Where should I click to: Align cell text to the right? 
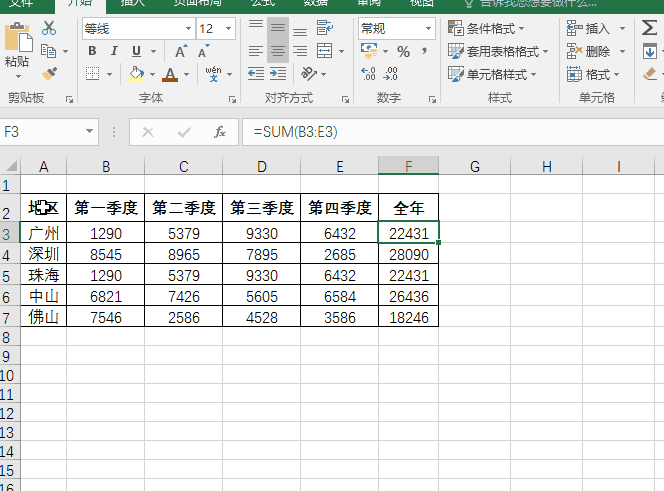[300, 51]
